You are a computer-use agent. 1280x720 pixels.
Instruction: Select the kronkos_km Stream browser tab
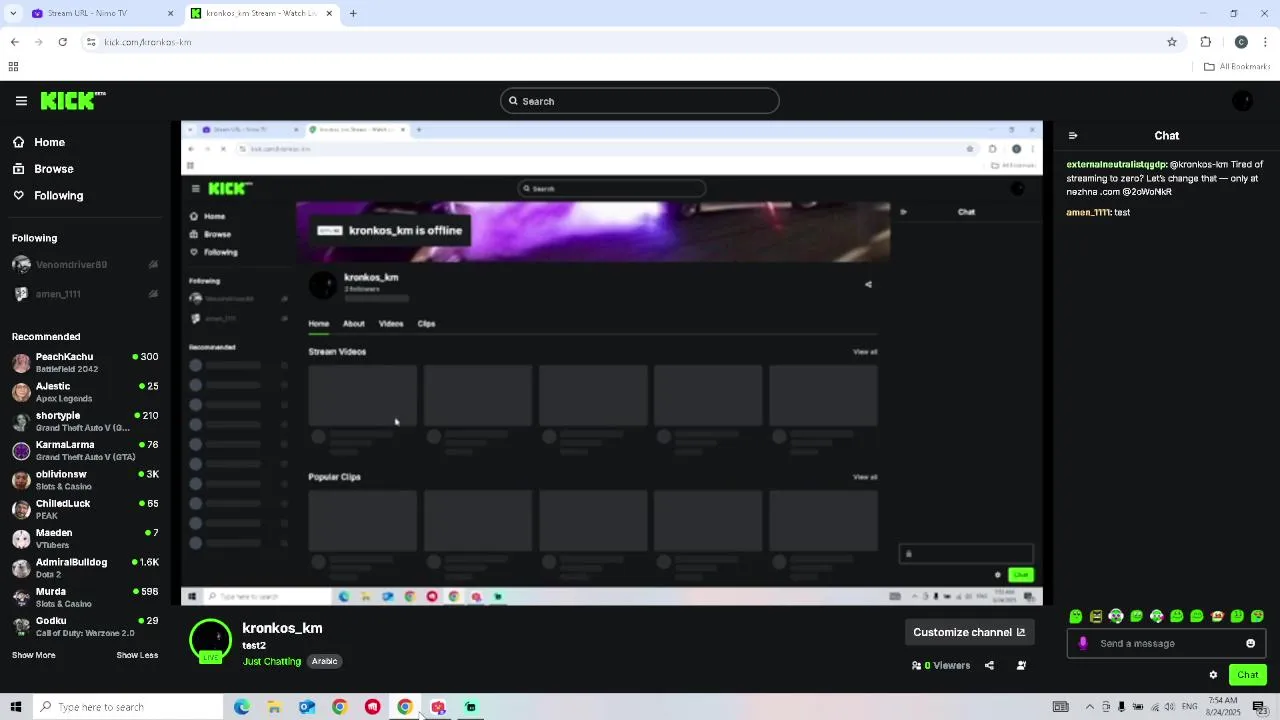(262, 13)
